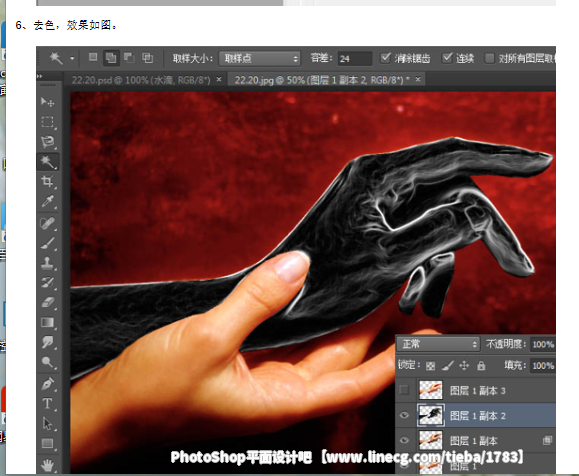The width and height of the screenshot is (579, 476).
Task: Toggle the 连续 contiguous checkbox
Action: (x=447, y=58)
